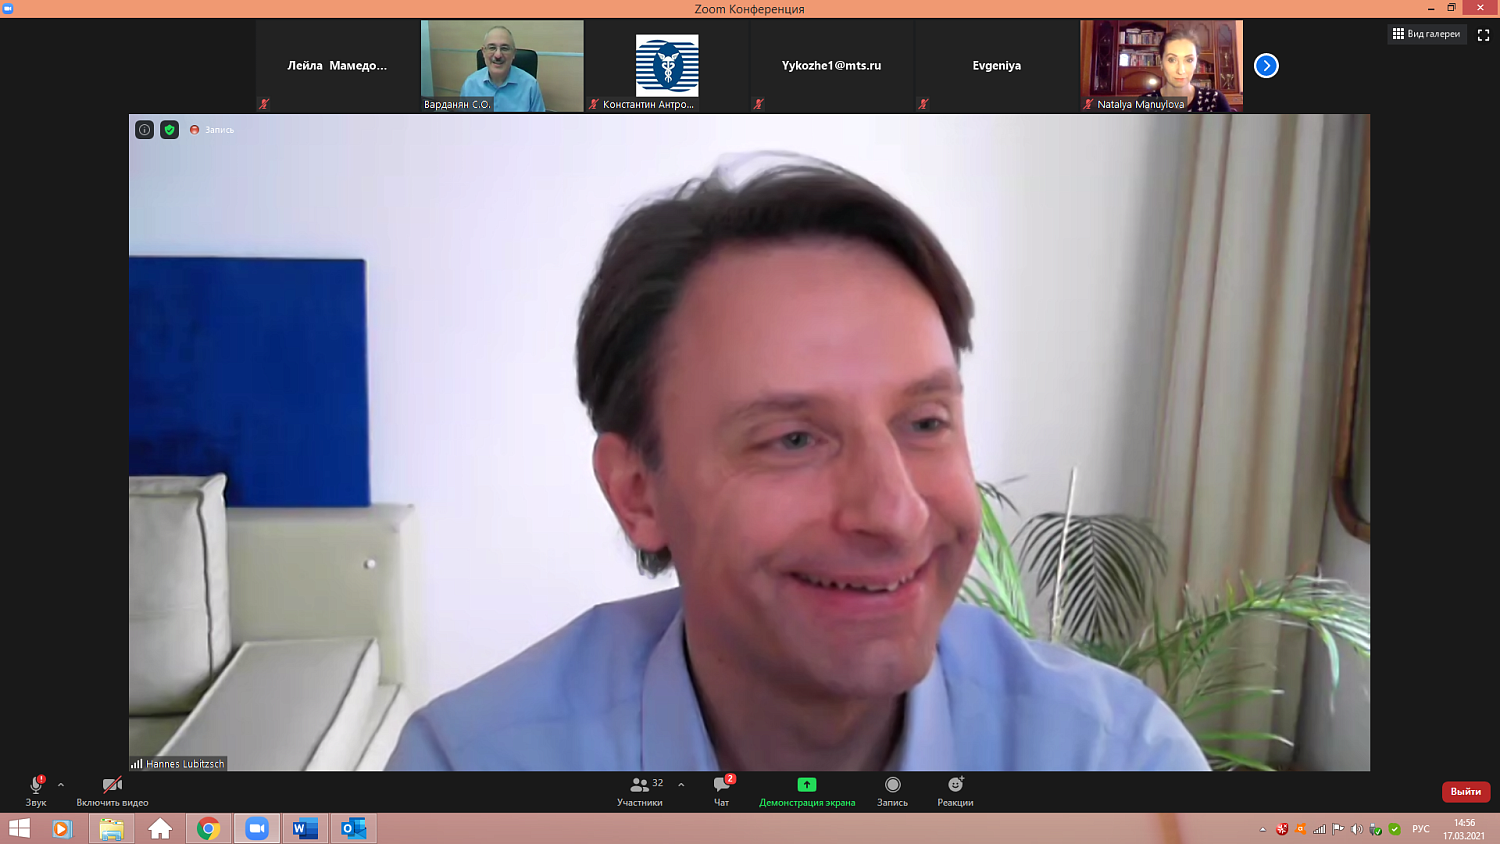Click safely remove hardware tray icon

[1376, 829]
